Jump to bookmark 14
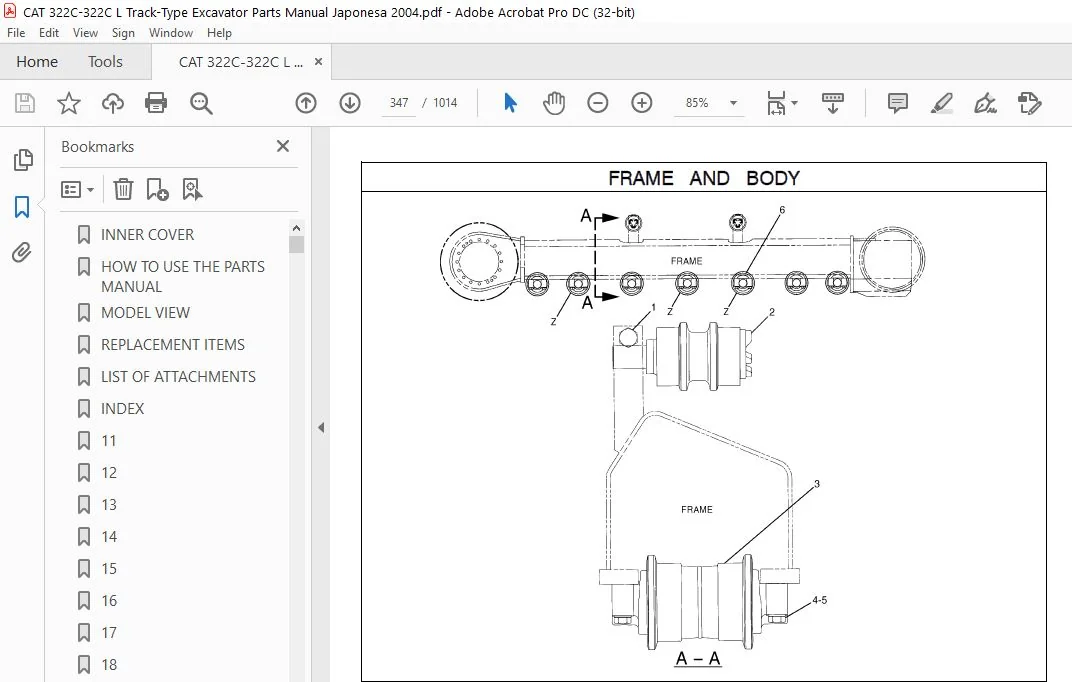This screenshot has width=1072, height=682. [x=109, y=537]
